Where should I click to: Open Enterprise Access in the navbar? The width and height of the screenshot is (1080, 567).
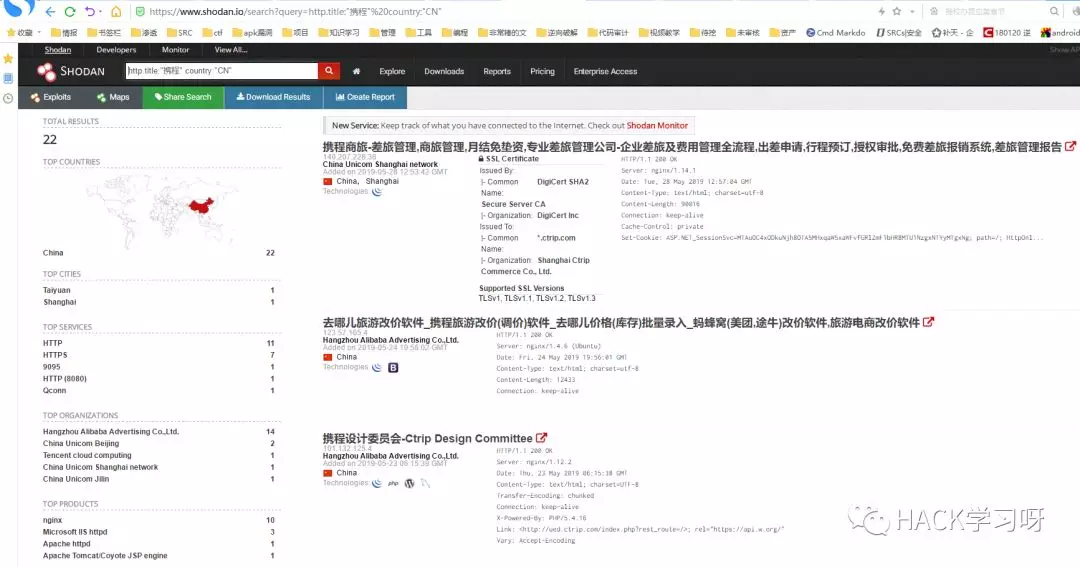(x=605, y=71)
